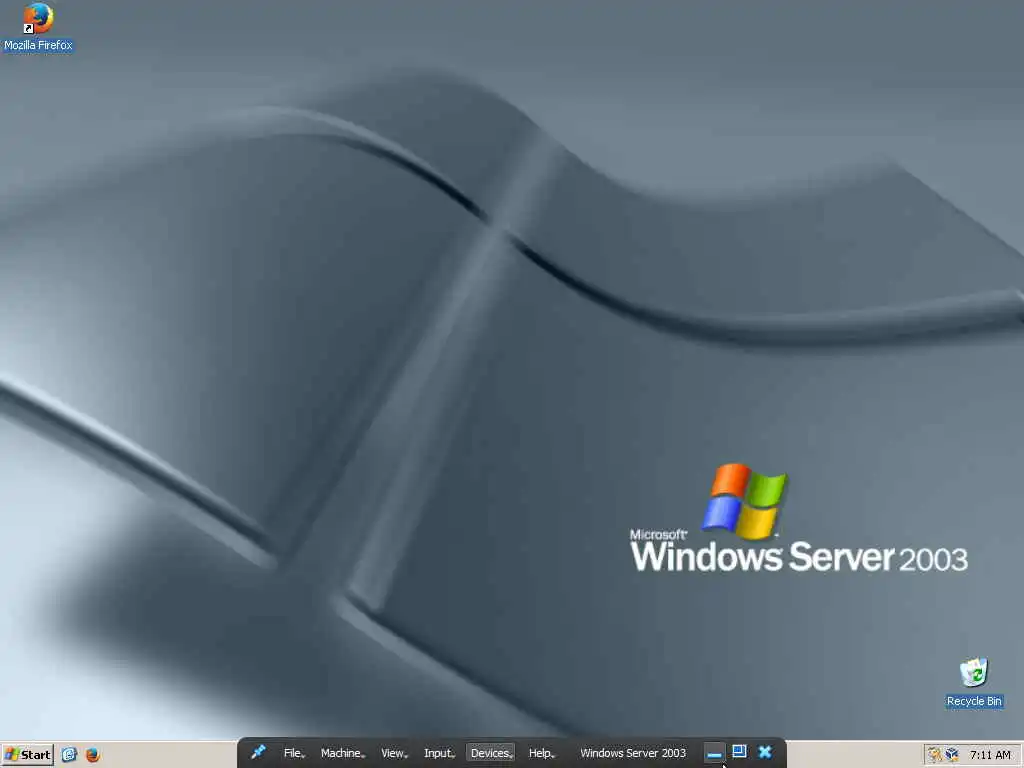Open the Windows Start menu
This screenshot has width=1024, height=768.
(27, 755)
